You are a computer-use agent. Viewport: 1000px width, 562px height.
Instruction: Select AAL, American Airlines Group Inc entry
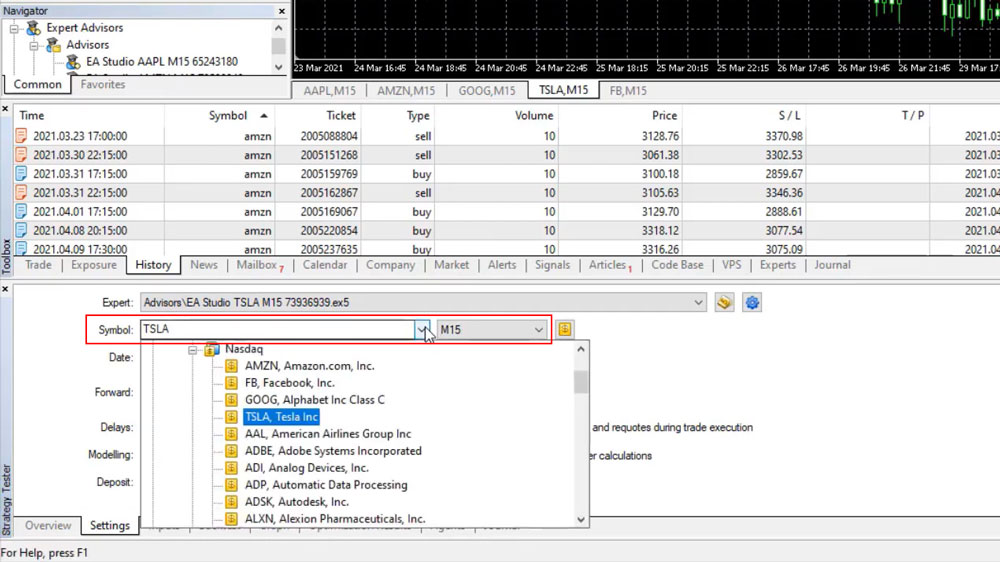click(328, 434)
